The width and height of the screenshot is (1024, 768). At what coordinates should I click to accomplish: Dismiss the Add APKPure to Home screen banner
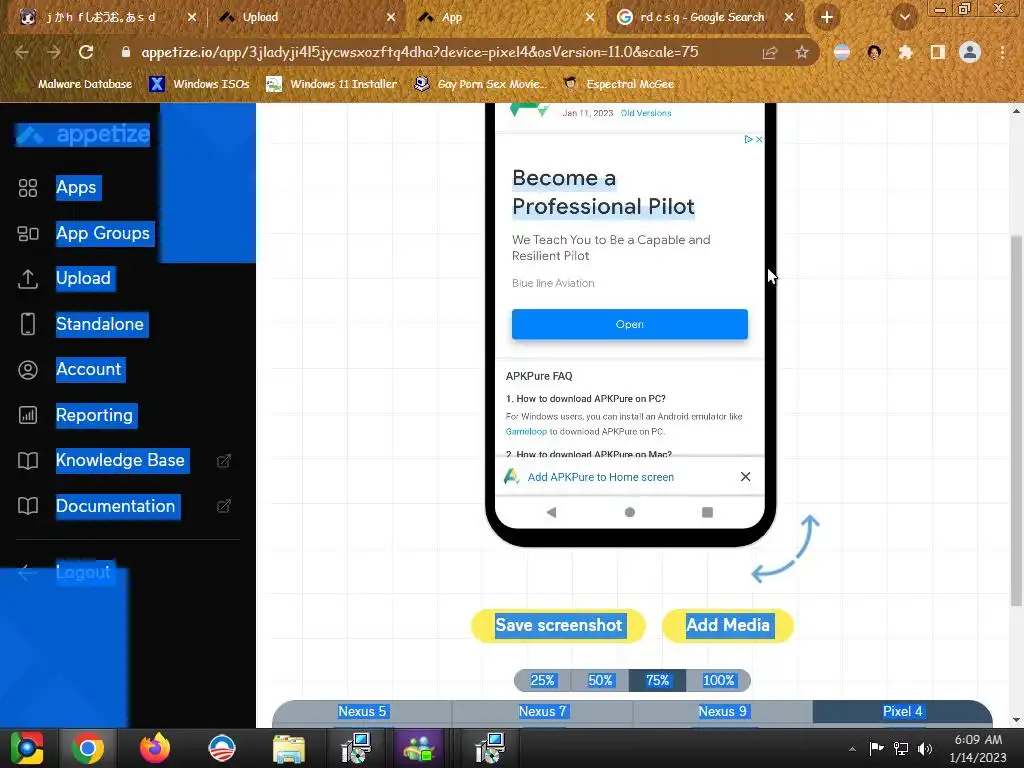tap(745, 477)
